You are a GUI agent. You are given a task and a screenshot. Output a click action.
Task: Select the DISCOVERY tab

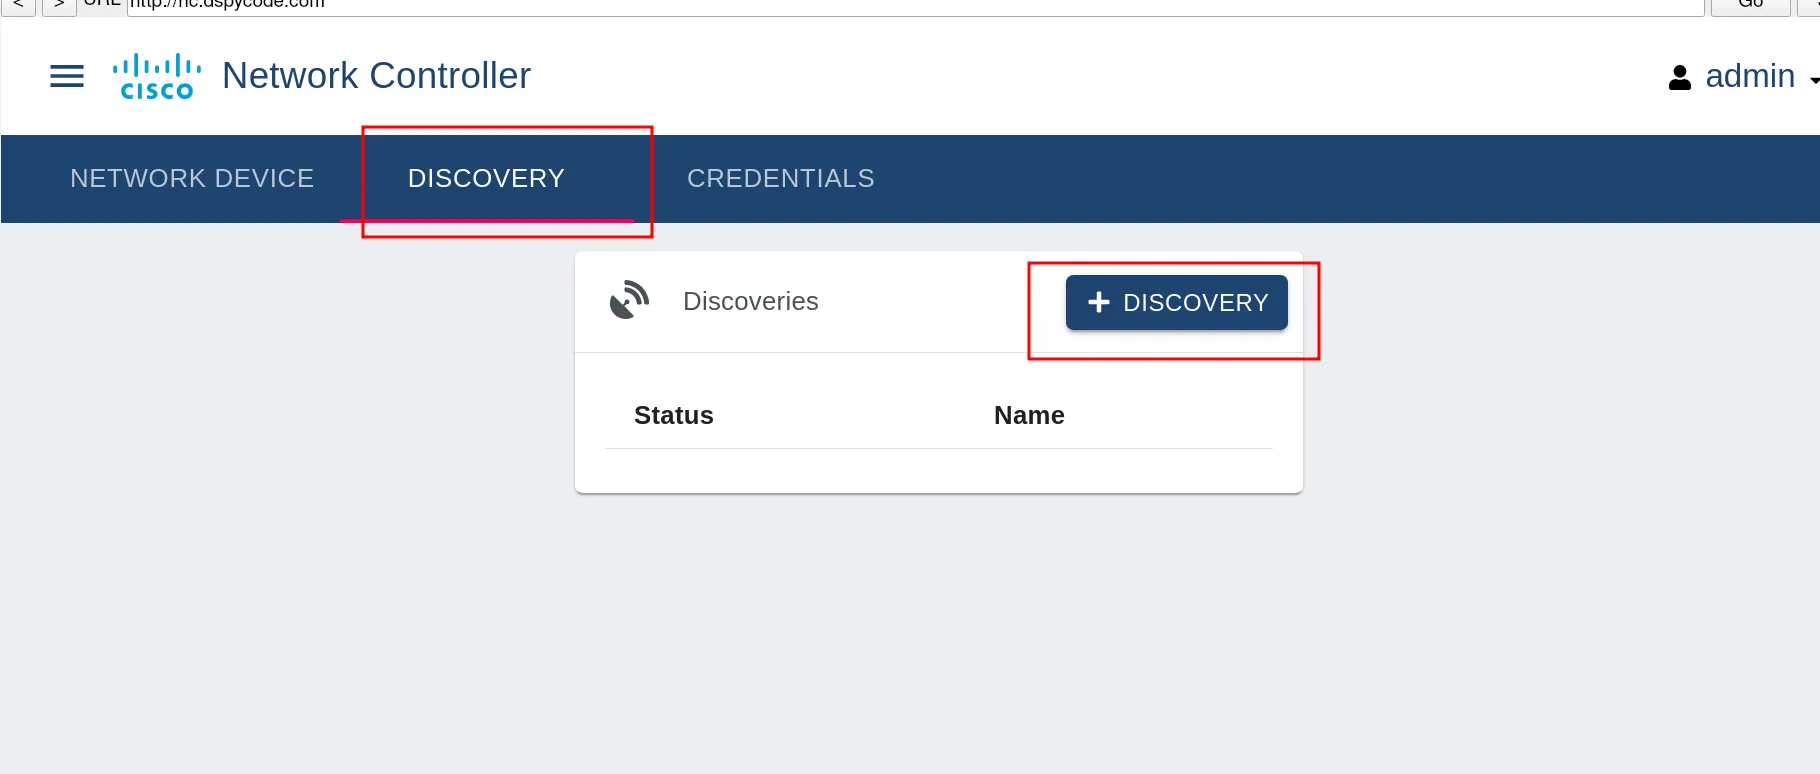pyautogui.click(x=487, y=178)
